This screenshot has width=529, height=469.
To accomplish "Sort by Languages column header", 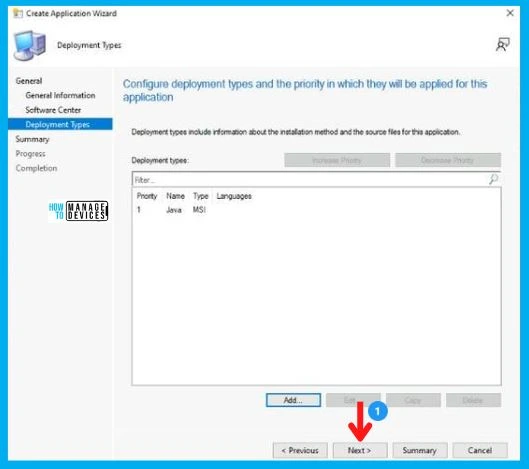I will tap(234, 196).
